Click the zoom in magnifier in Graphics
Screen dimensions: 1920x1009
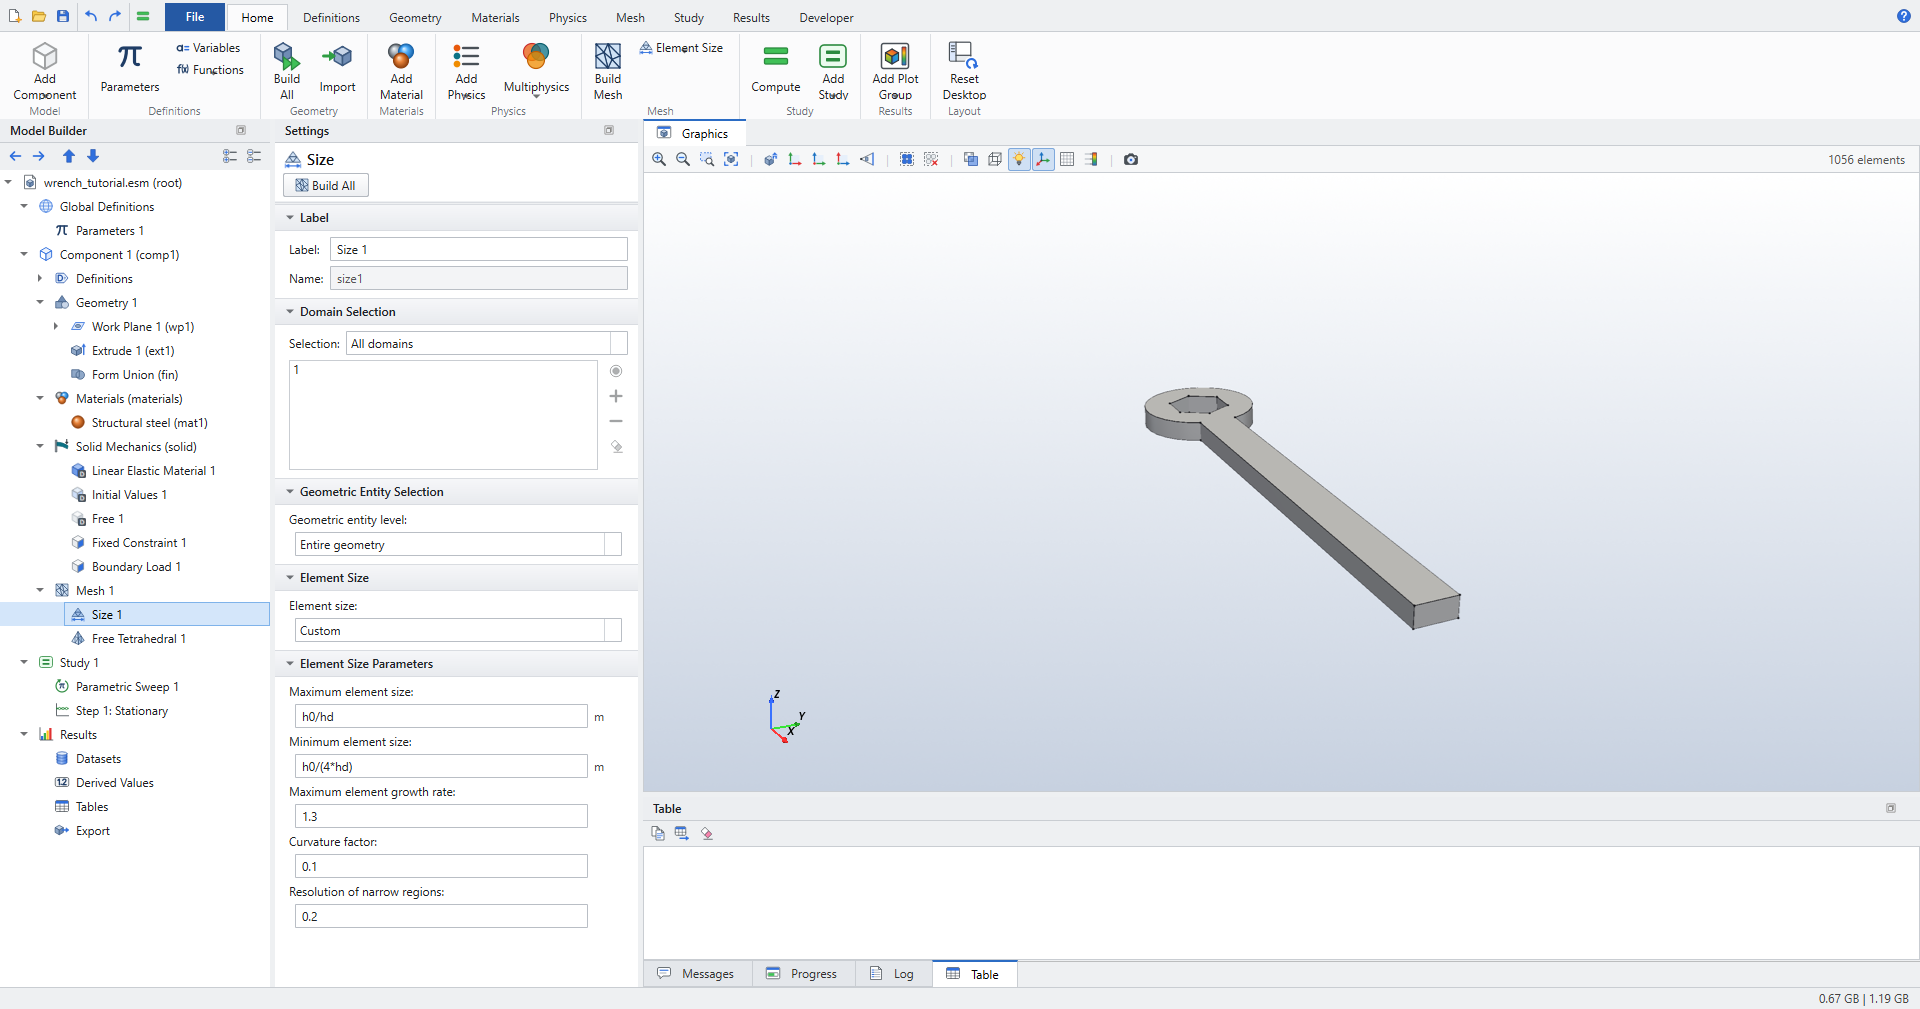tap(659, 159)
